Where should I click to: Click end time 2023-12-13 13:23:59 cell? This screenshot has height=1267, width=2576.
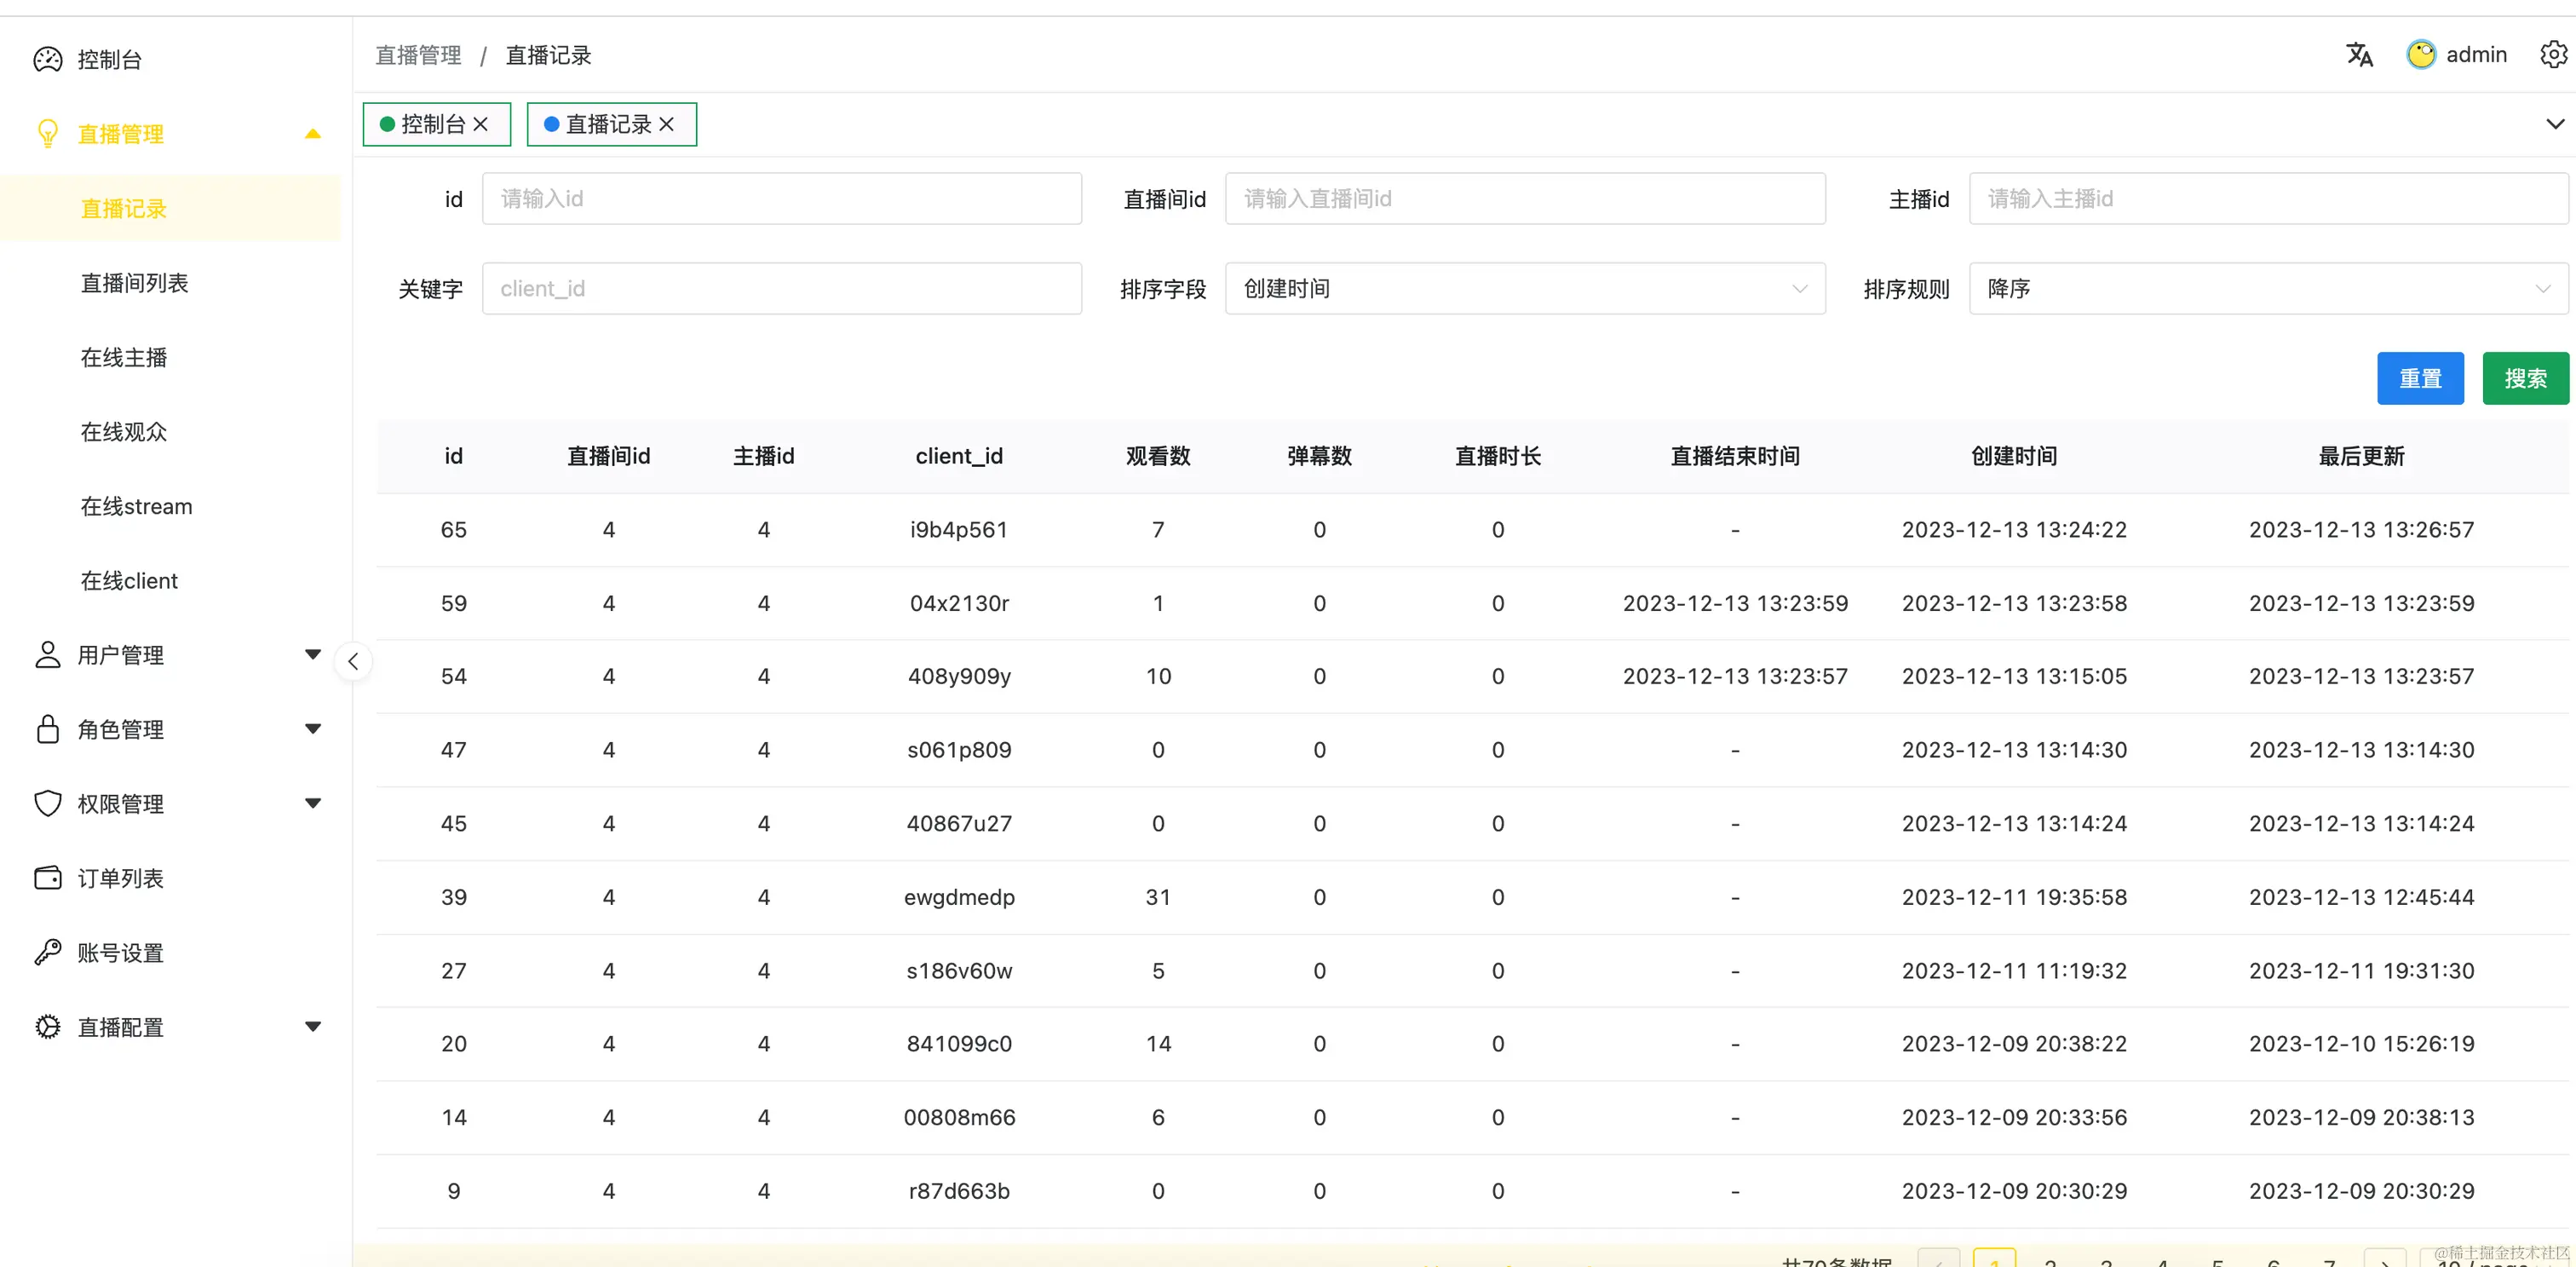click(1735, 604)
